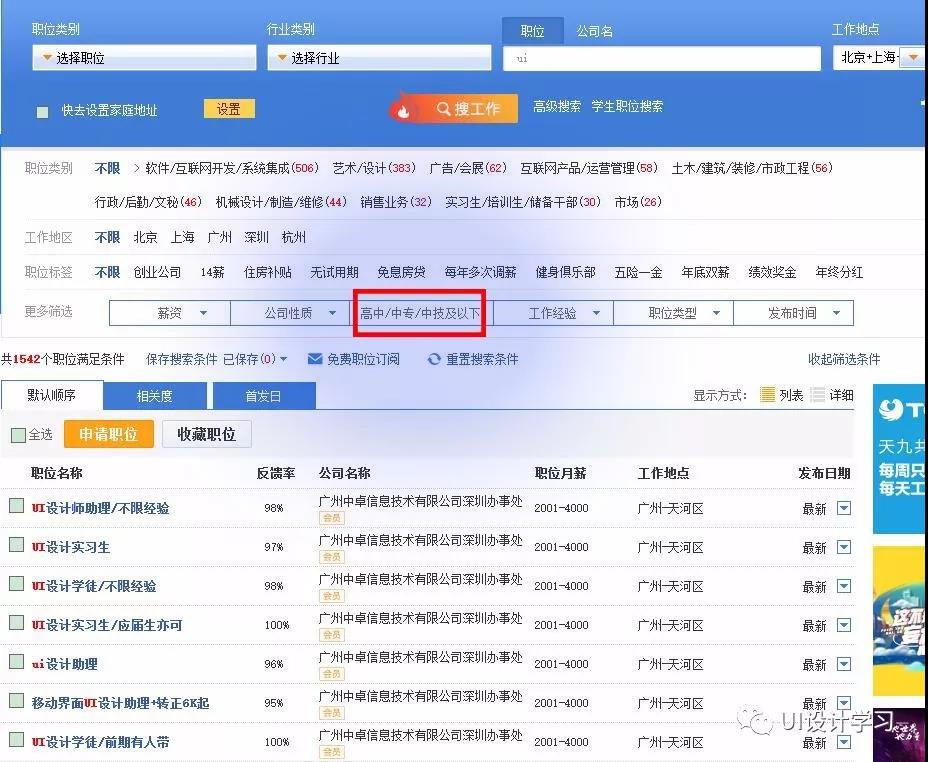Switch to the 相关度 sorting tab

coord(153,396)
